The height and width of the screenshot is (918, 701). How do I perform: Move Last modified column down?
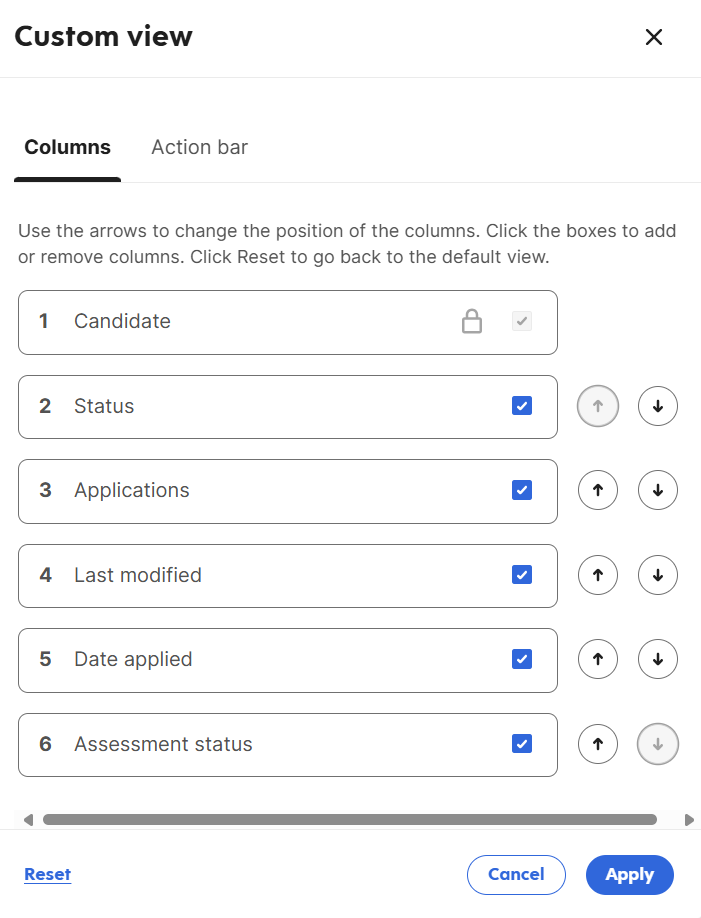click(658, 575)
